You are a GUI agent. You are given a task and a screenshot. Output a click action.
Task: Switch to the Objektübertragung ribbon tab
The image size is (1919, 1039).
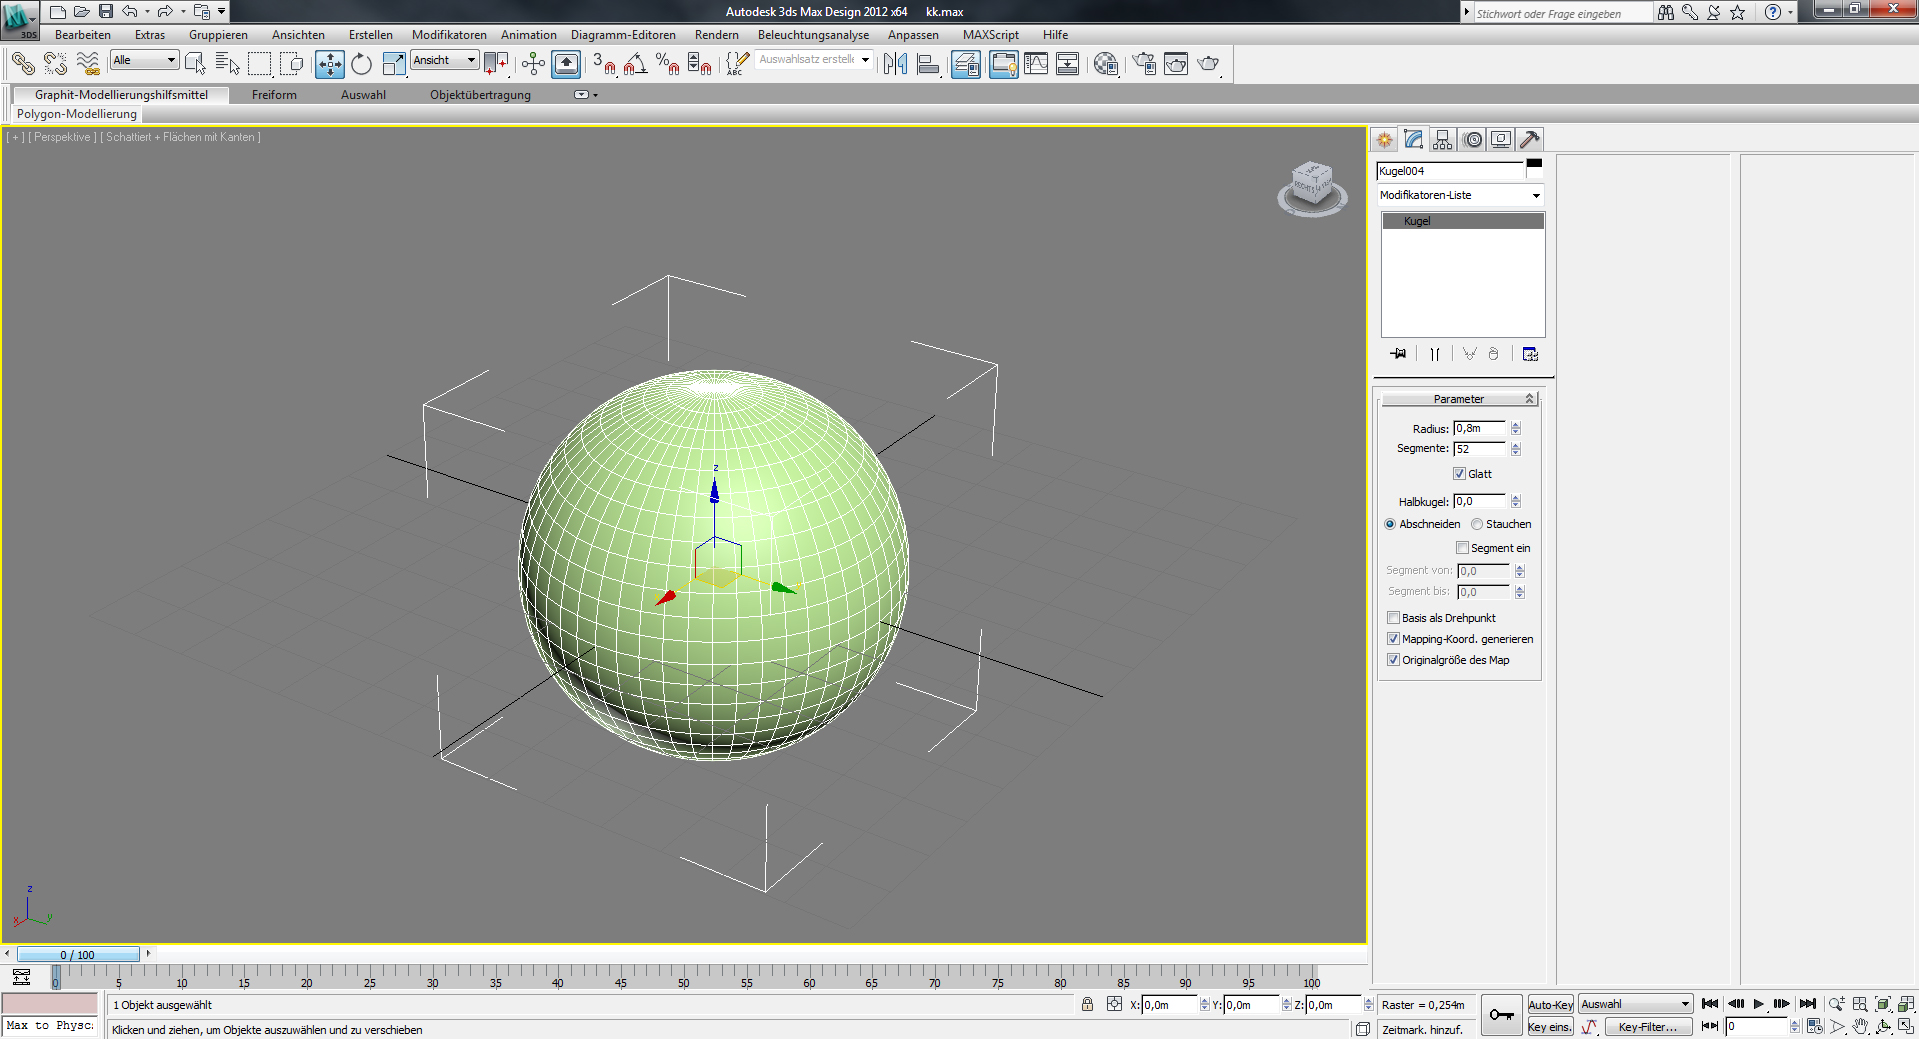point(480,95)
